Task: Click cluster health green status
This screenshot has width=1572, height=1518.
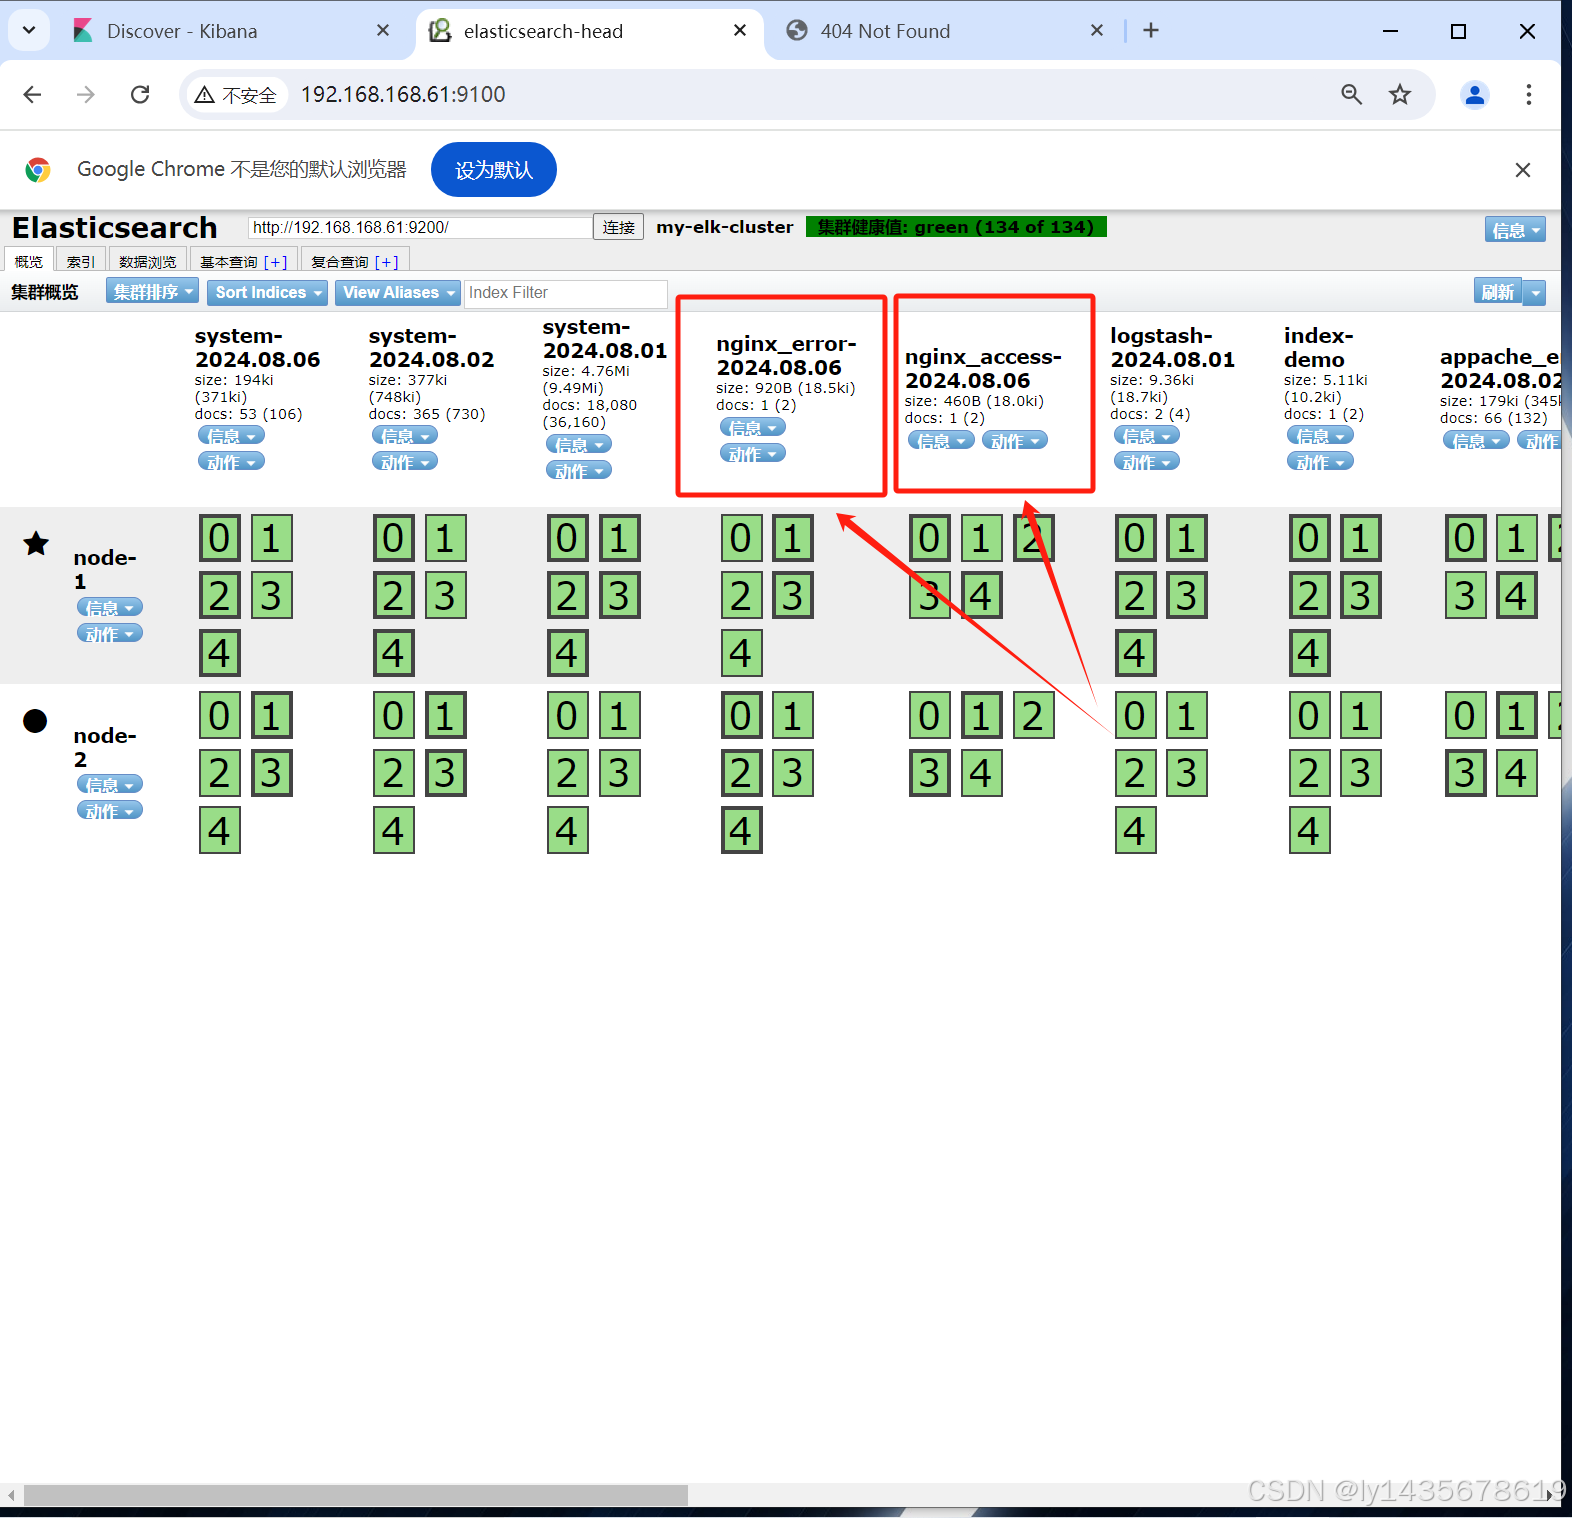Action: (x=956, y=227)
